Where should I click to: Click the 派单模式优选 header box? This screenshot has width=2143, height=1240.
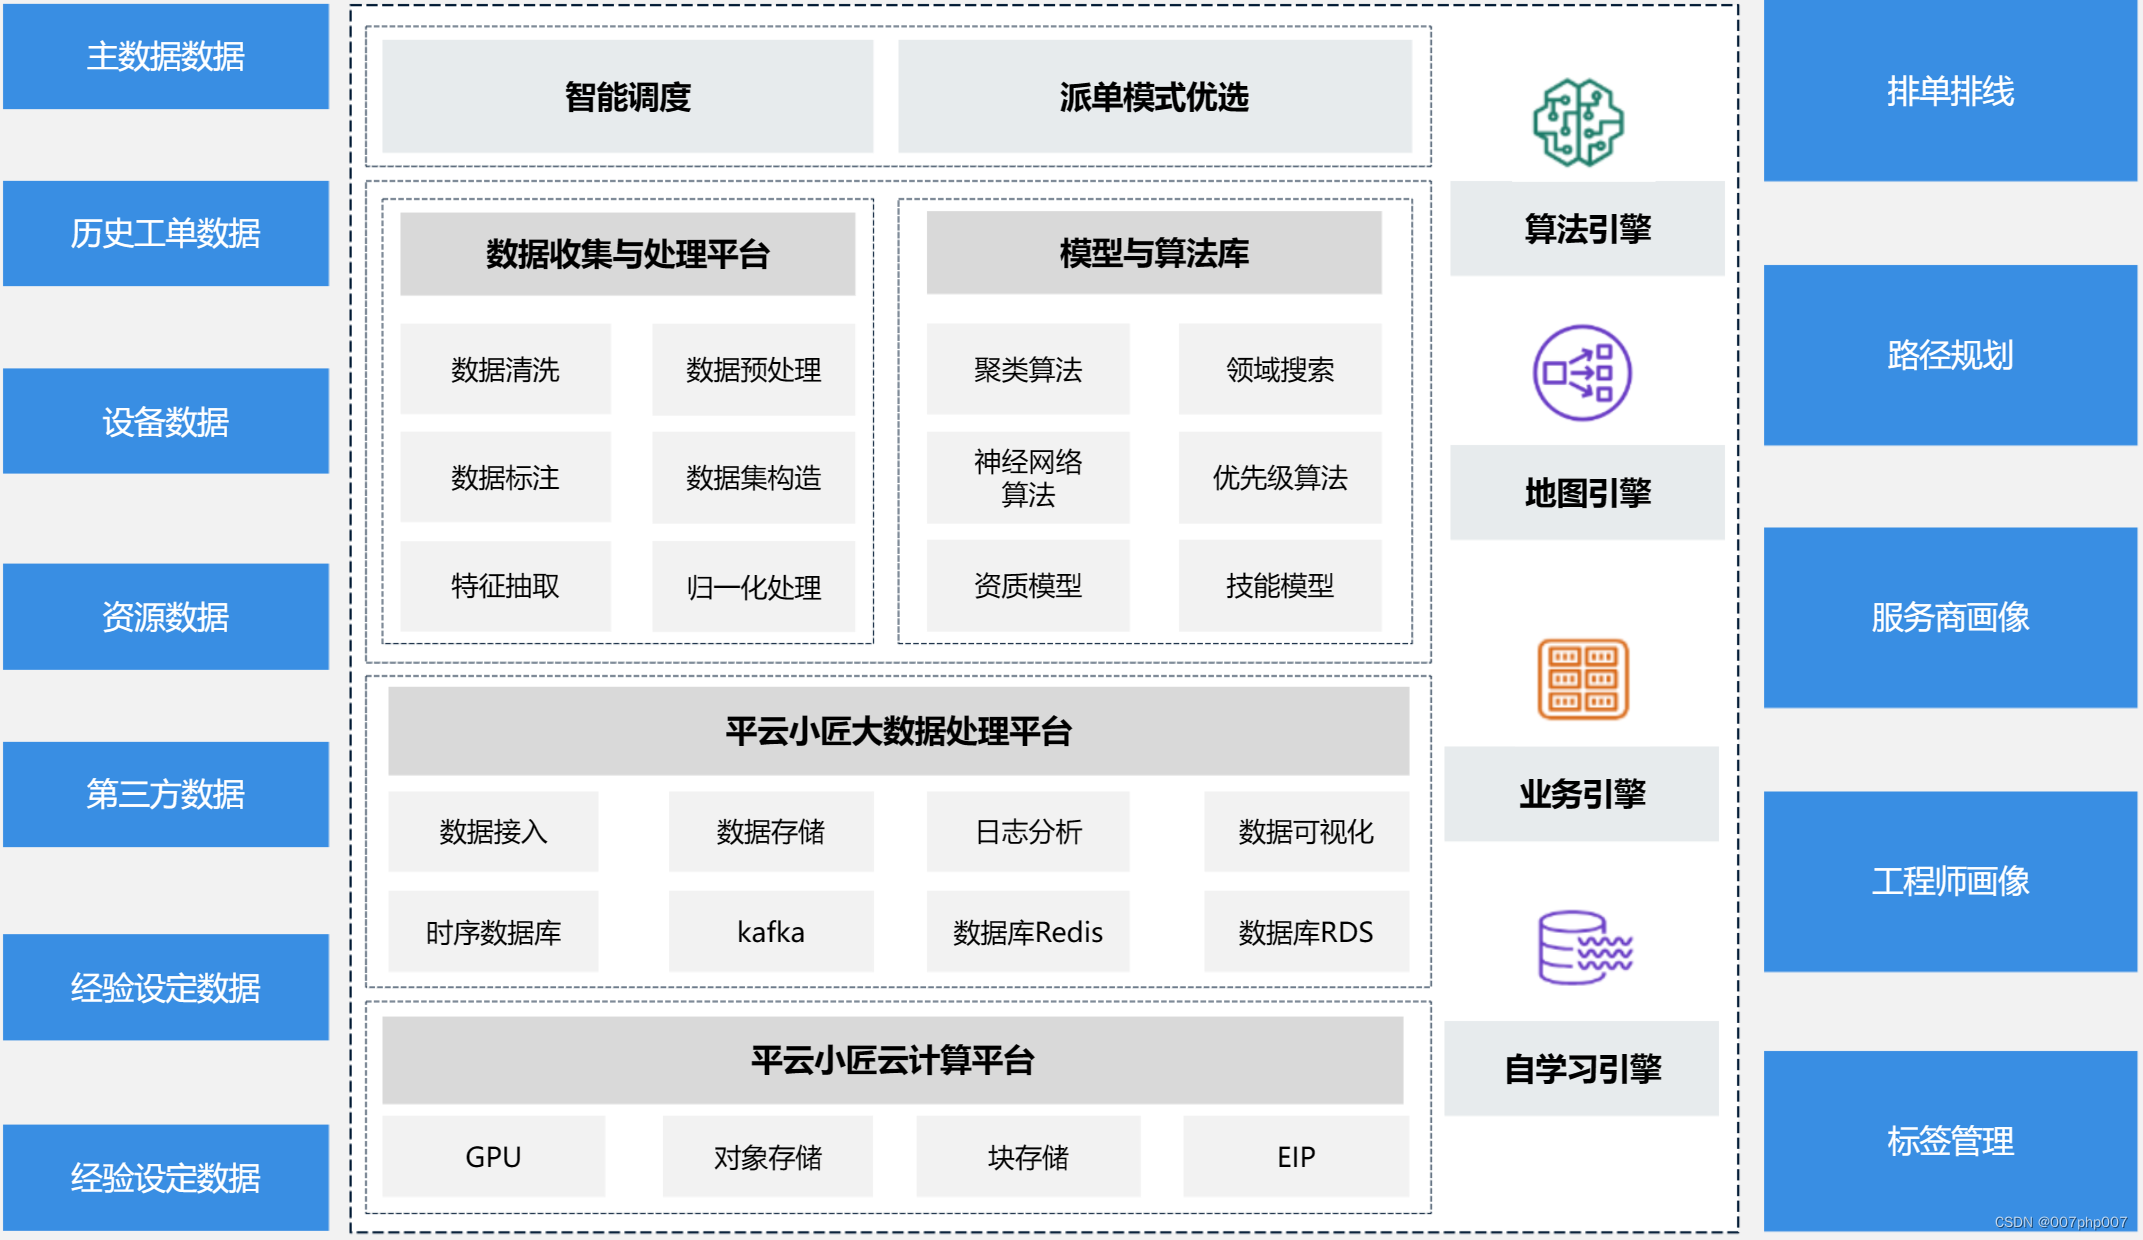[x=1154, y=97]
